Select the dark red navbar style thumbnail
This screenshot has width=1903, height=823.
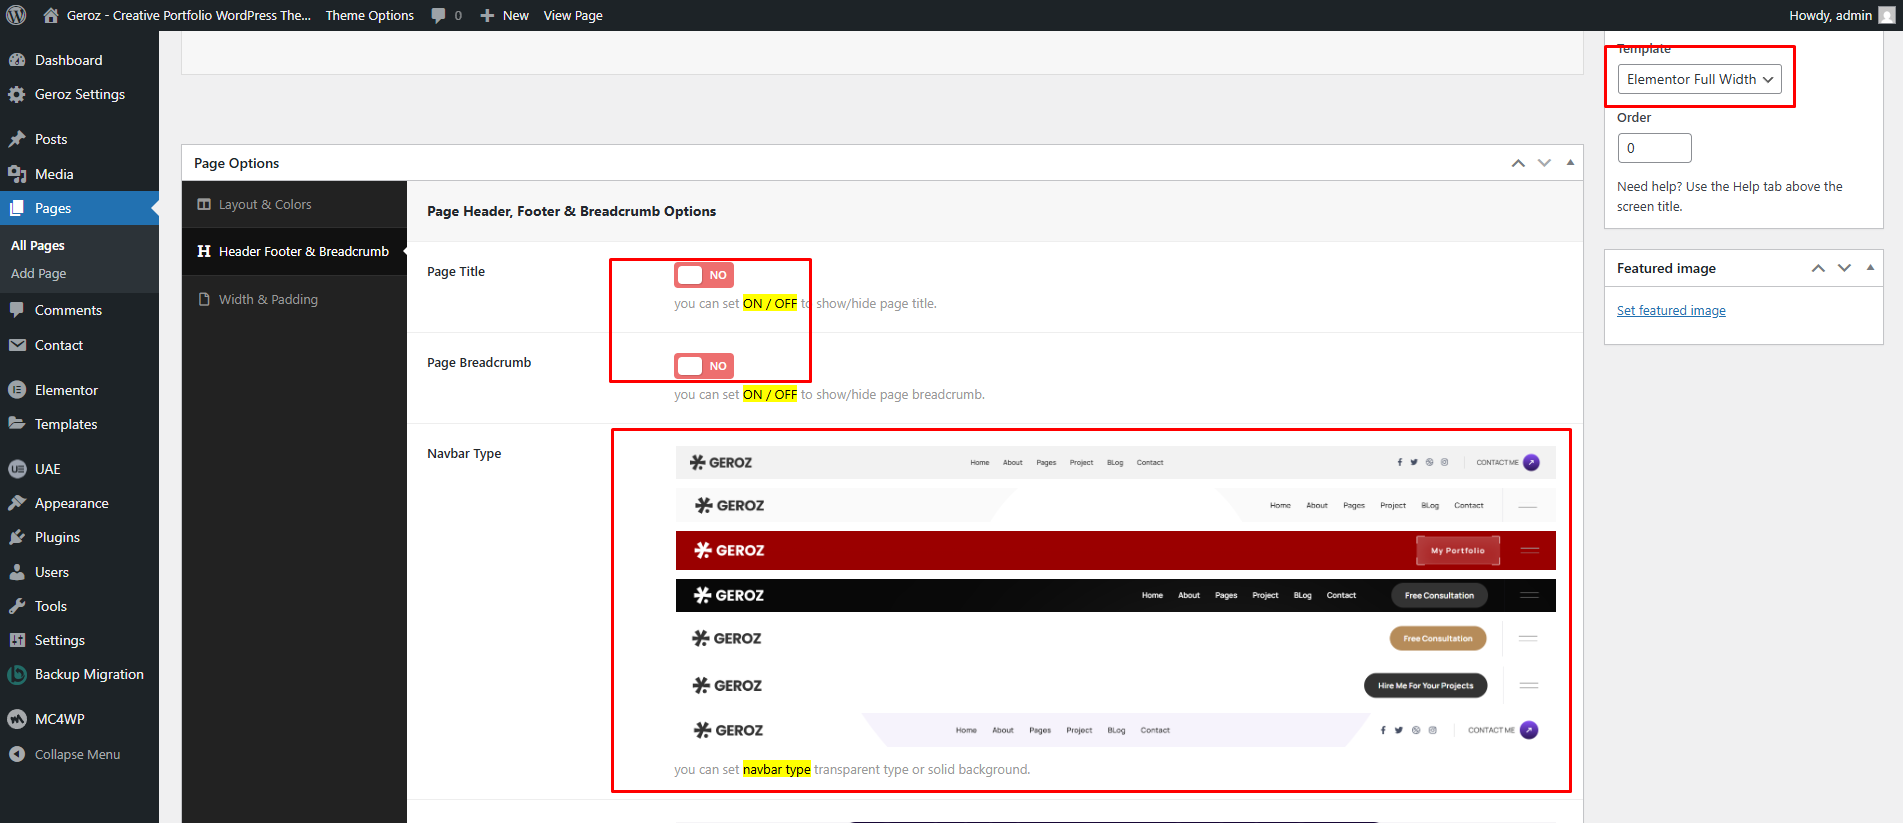[x=1115, y=550]
